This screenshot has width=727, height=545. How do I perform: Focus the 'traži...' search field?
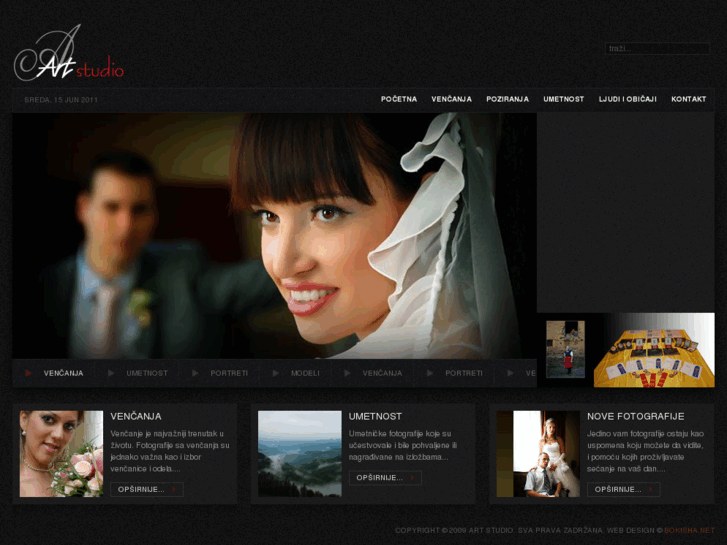(657, 48)
